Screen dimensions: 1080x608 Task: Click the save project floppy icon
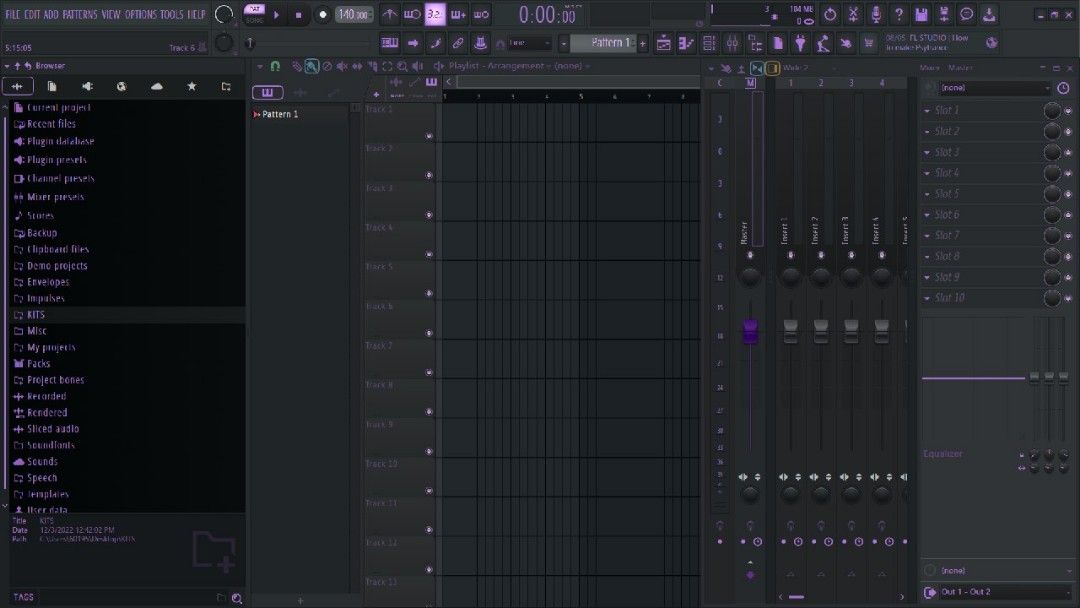921,14
